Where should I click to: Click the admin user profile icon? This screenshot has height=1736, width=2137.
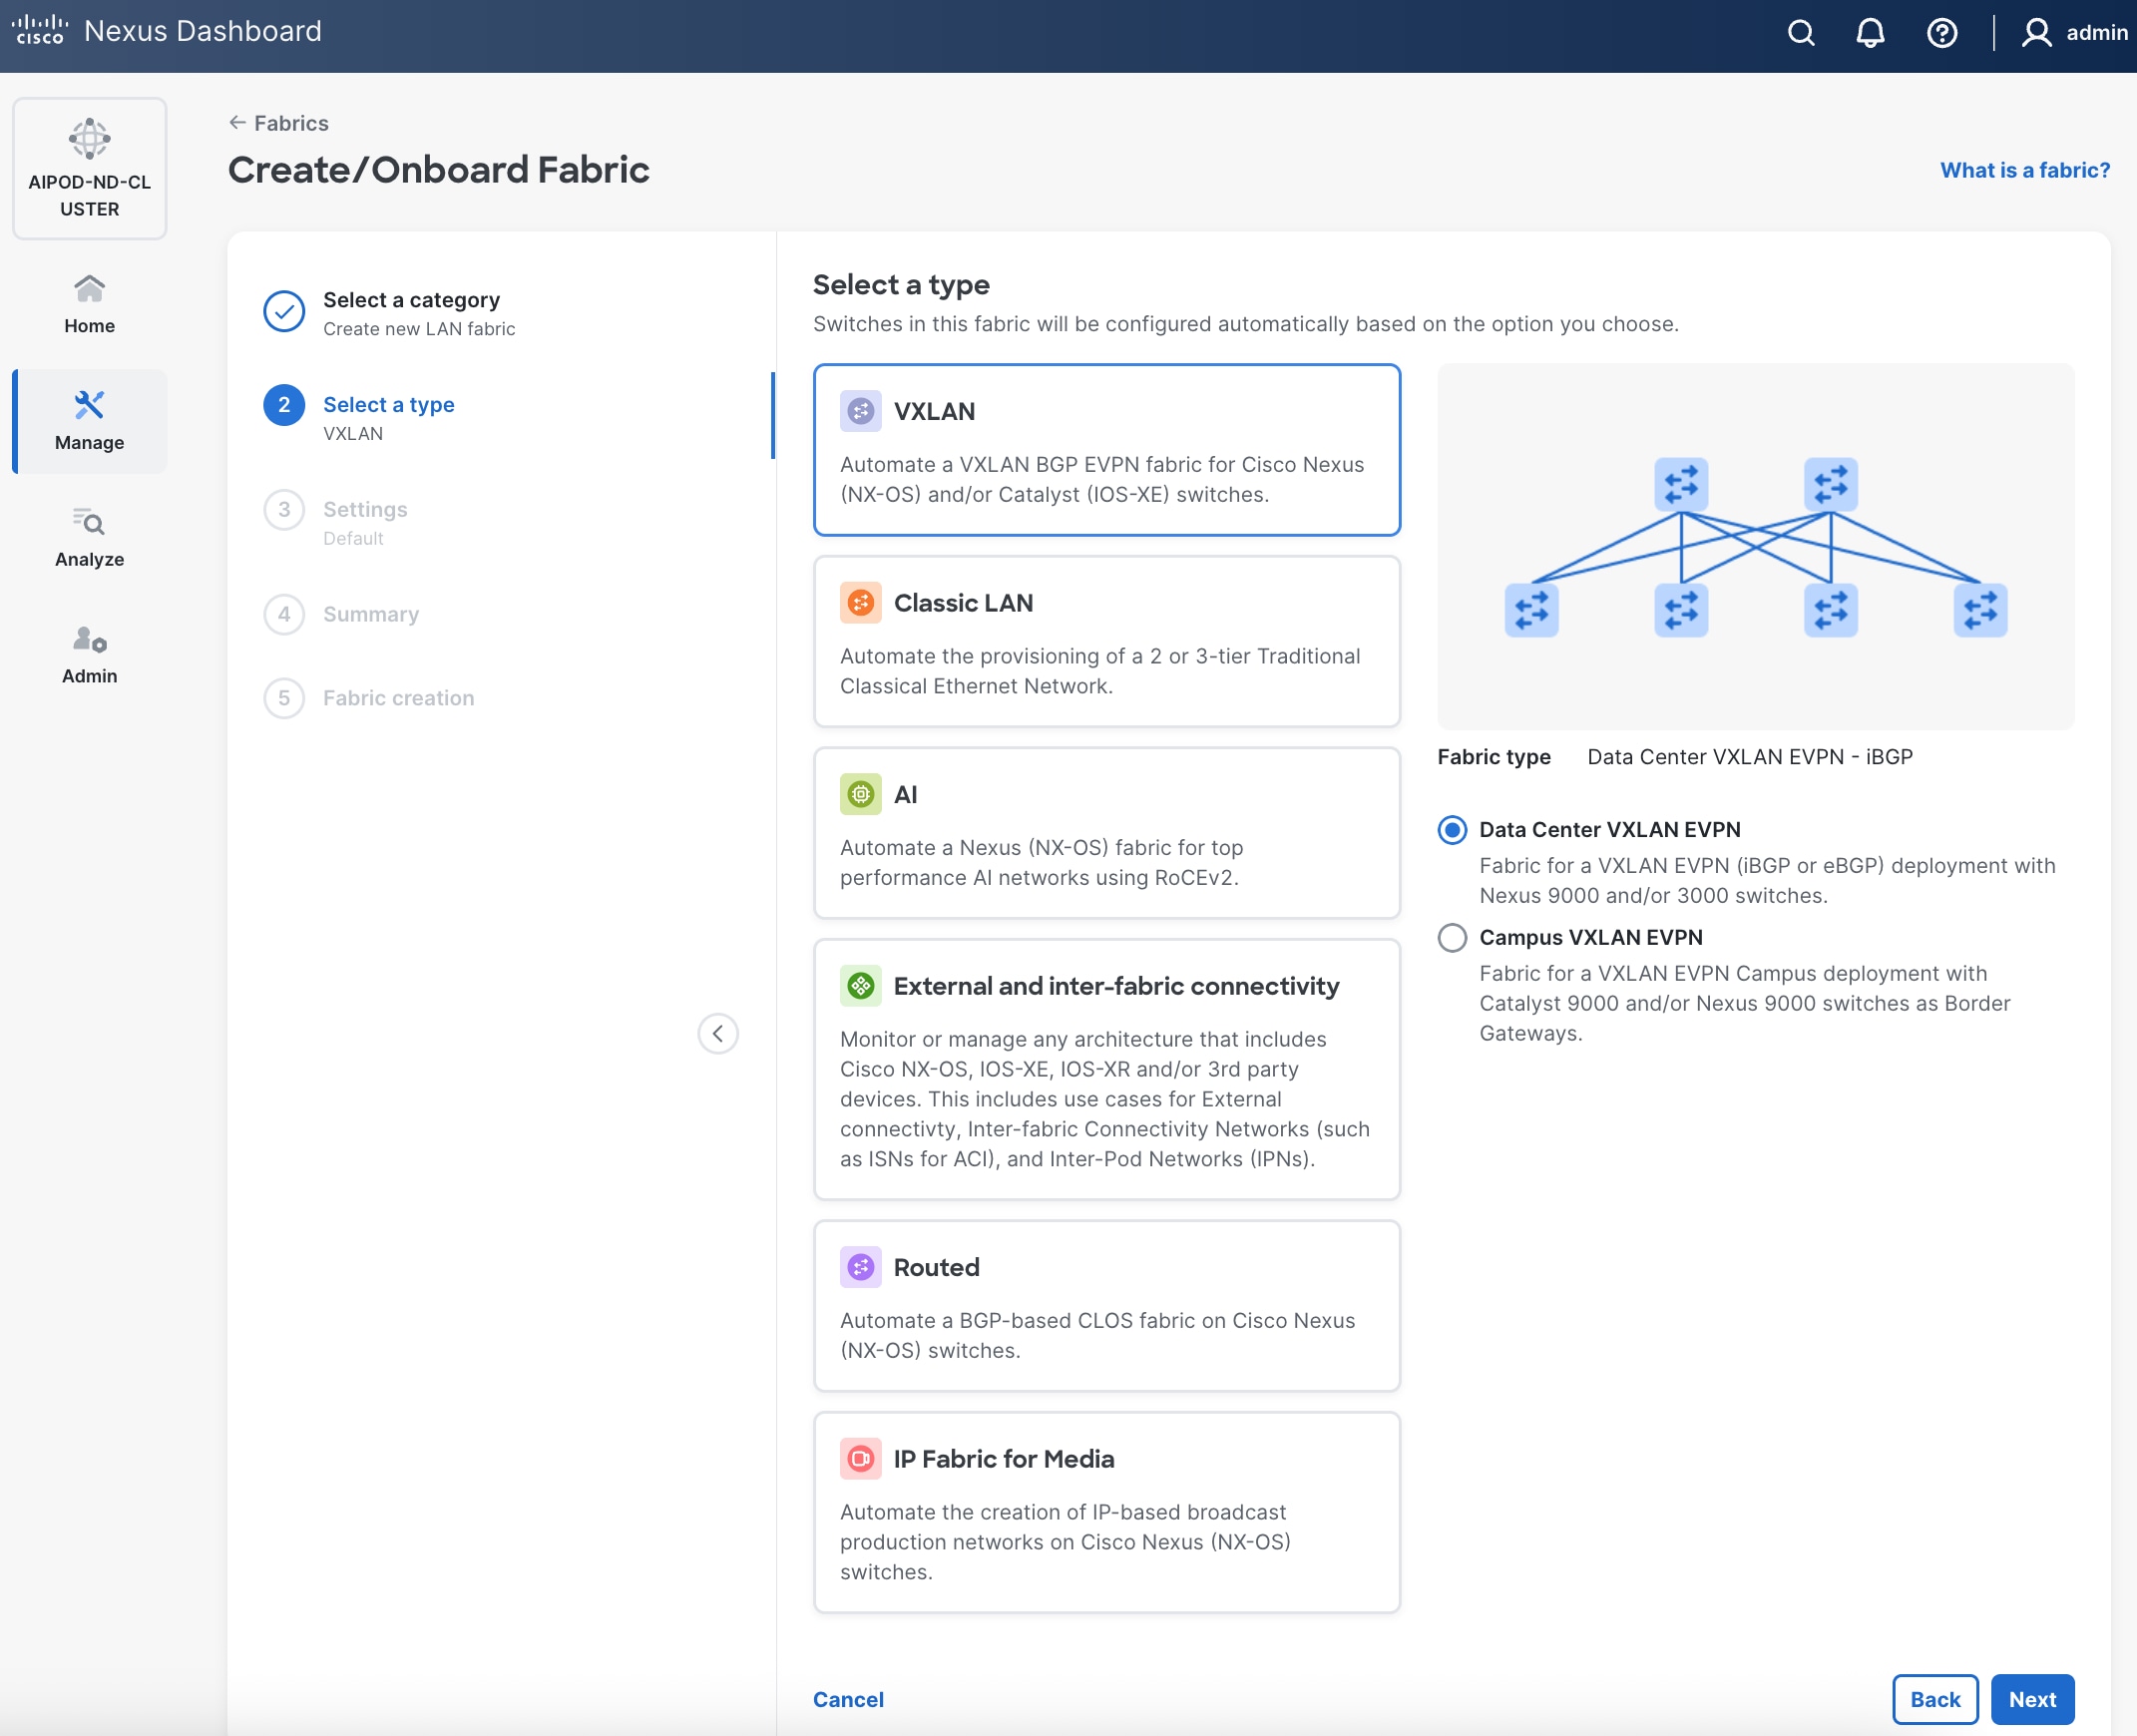coord(2036,33)
